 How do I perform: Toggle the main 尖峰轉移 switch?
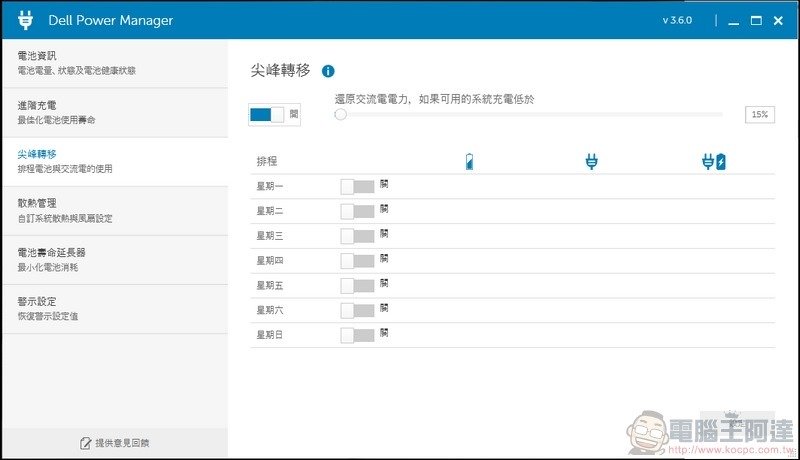coord(267,115)
